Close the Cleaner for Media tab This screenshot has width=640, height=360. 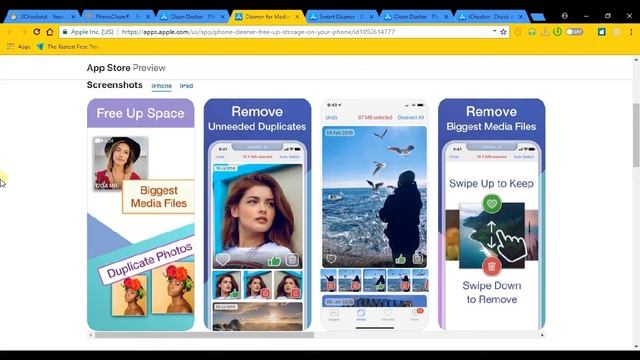pyautogui.click(x=297, y=17)
